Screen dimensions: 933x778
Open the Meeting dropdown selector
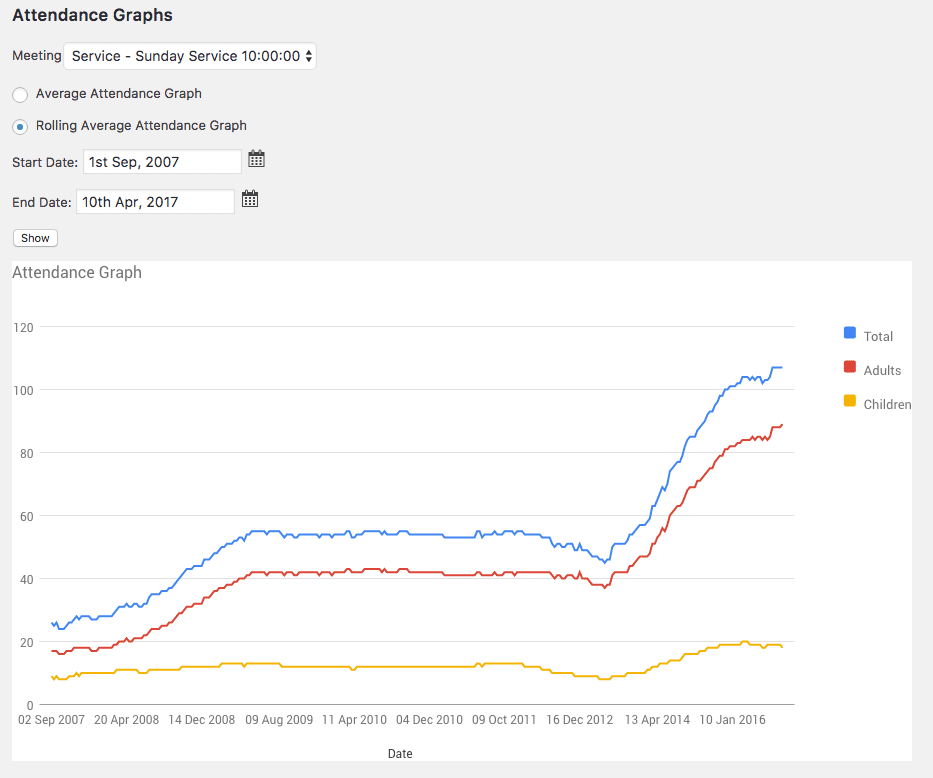pos(190,56)
